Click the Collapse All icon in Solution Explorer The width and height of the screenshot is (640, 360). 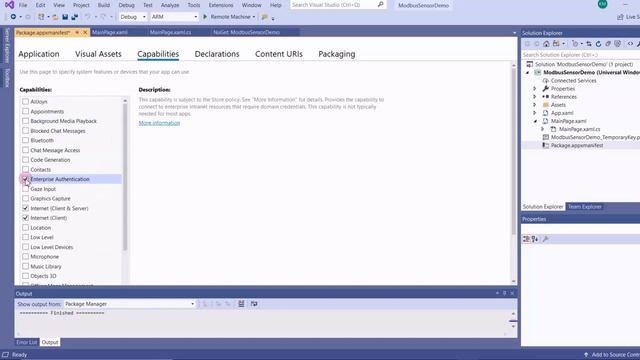point(608,44)
